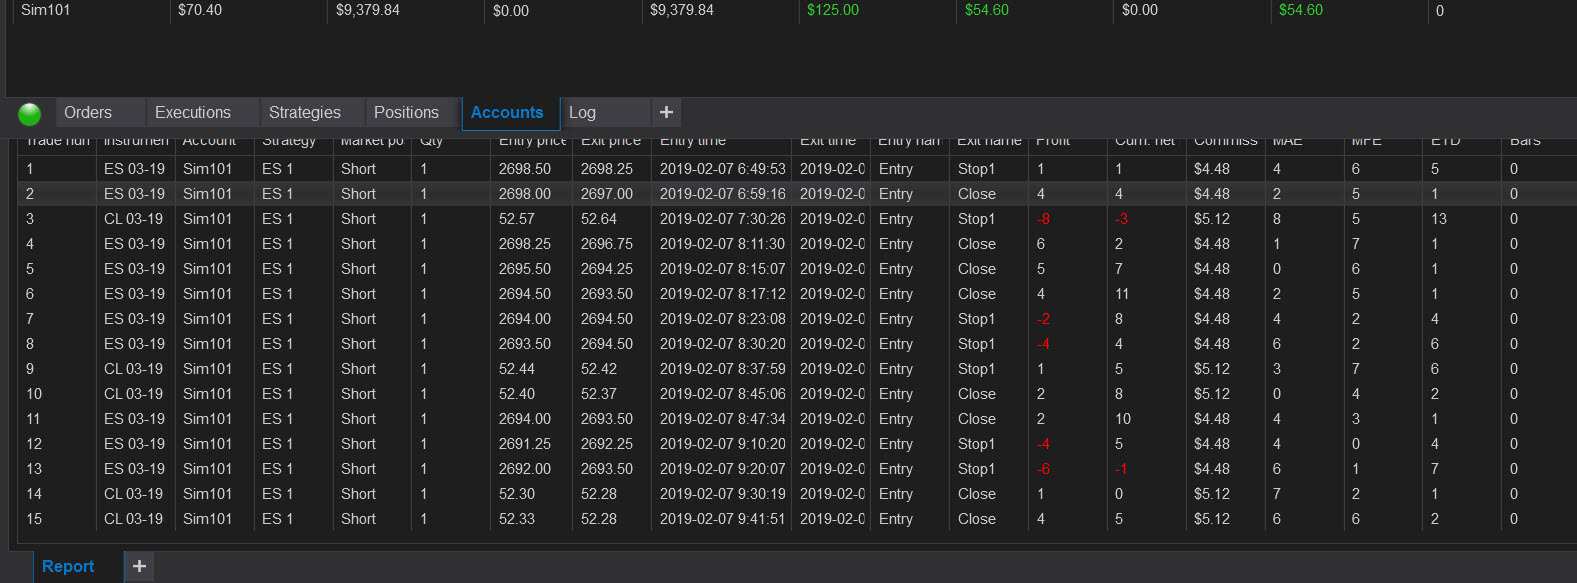The height and width of the screenshot is (583, 1577).
Task: Click entry time 2019-02-07 8:23:08
Action: (723, 319)
